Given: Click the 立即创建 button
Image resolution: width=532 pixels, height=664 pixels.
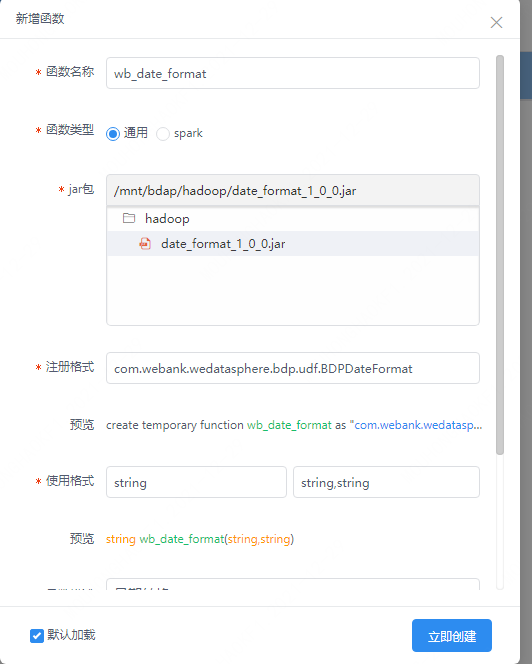Looking at the screenshot, I should tap(452, 635).
